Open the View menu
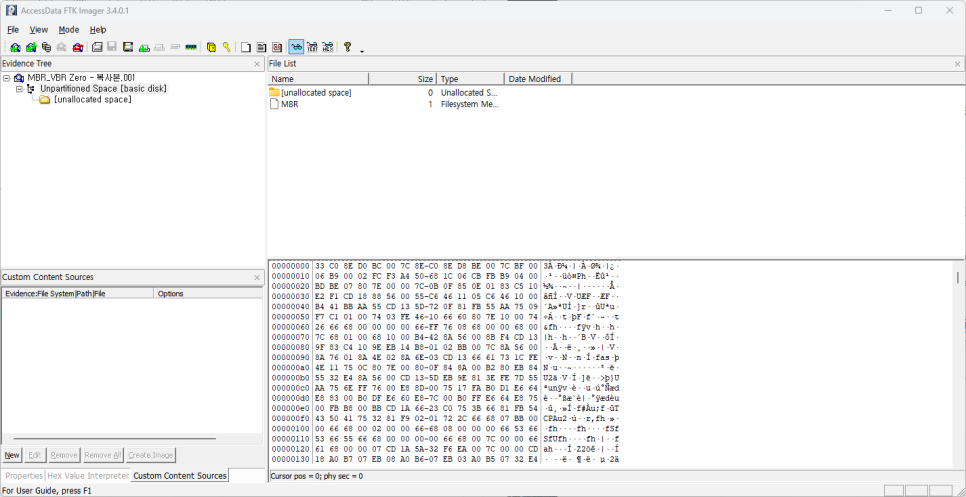 pos(39,30)
